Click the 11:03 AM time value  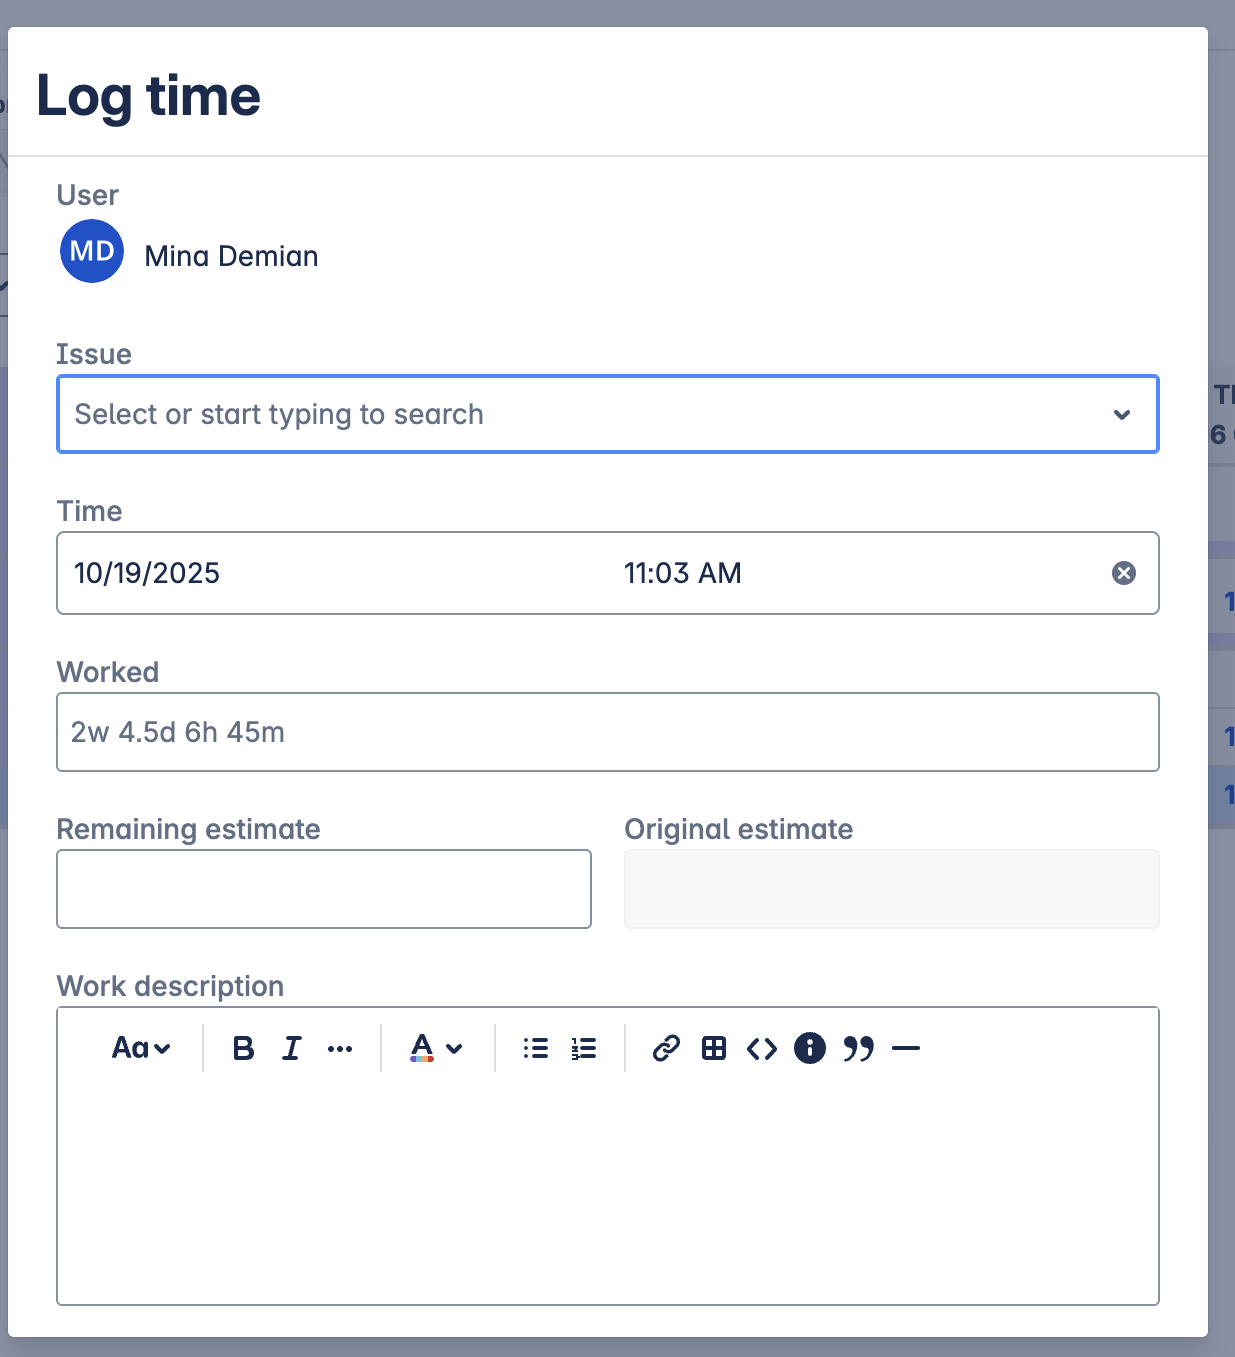[x=682, y=573]
